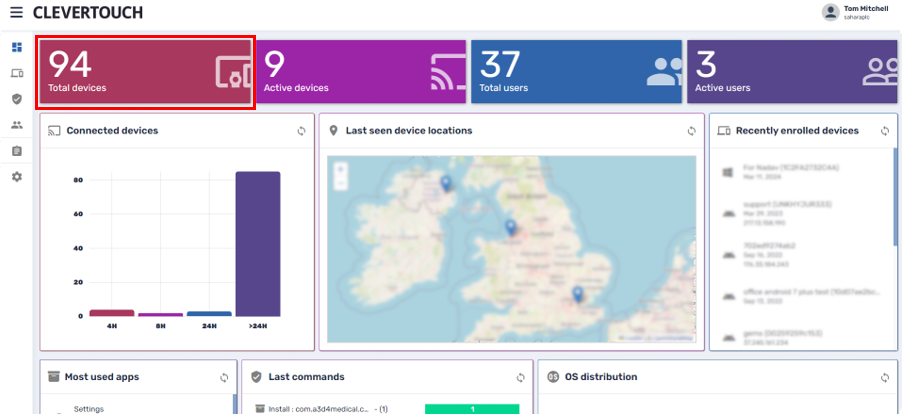Viewport: 902px width, 416px height.
Task: Click the cast icon beside Connected devices
Action: point(53,131)
